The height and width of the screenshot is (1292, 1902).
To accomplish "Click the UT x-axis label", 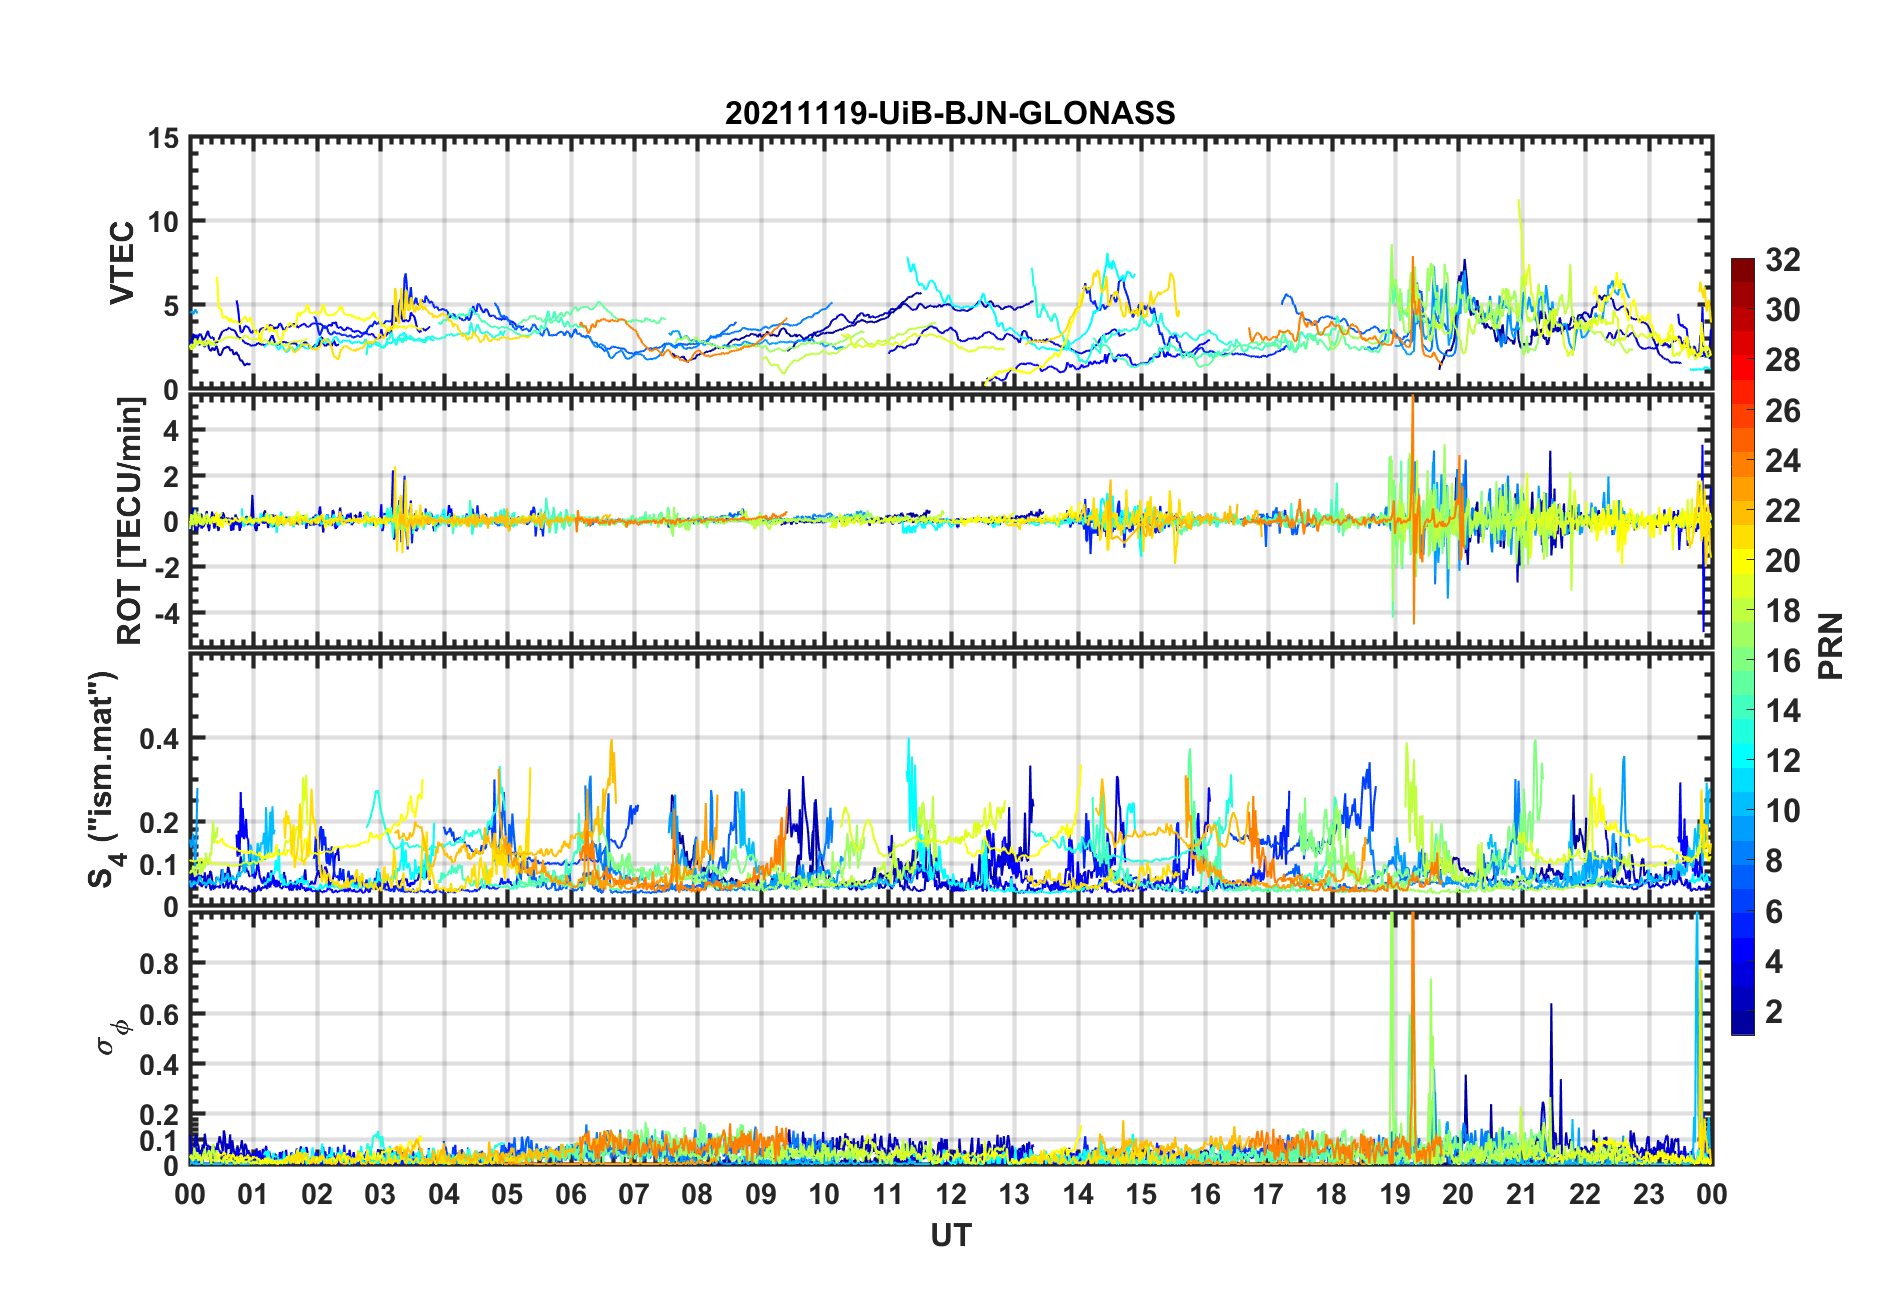I will point(951,1236).
